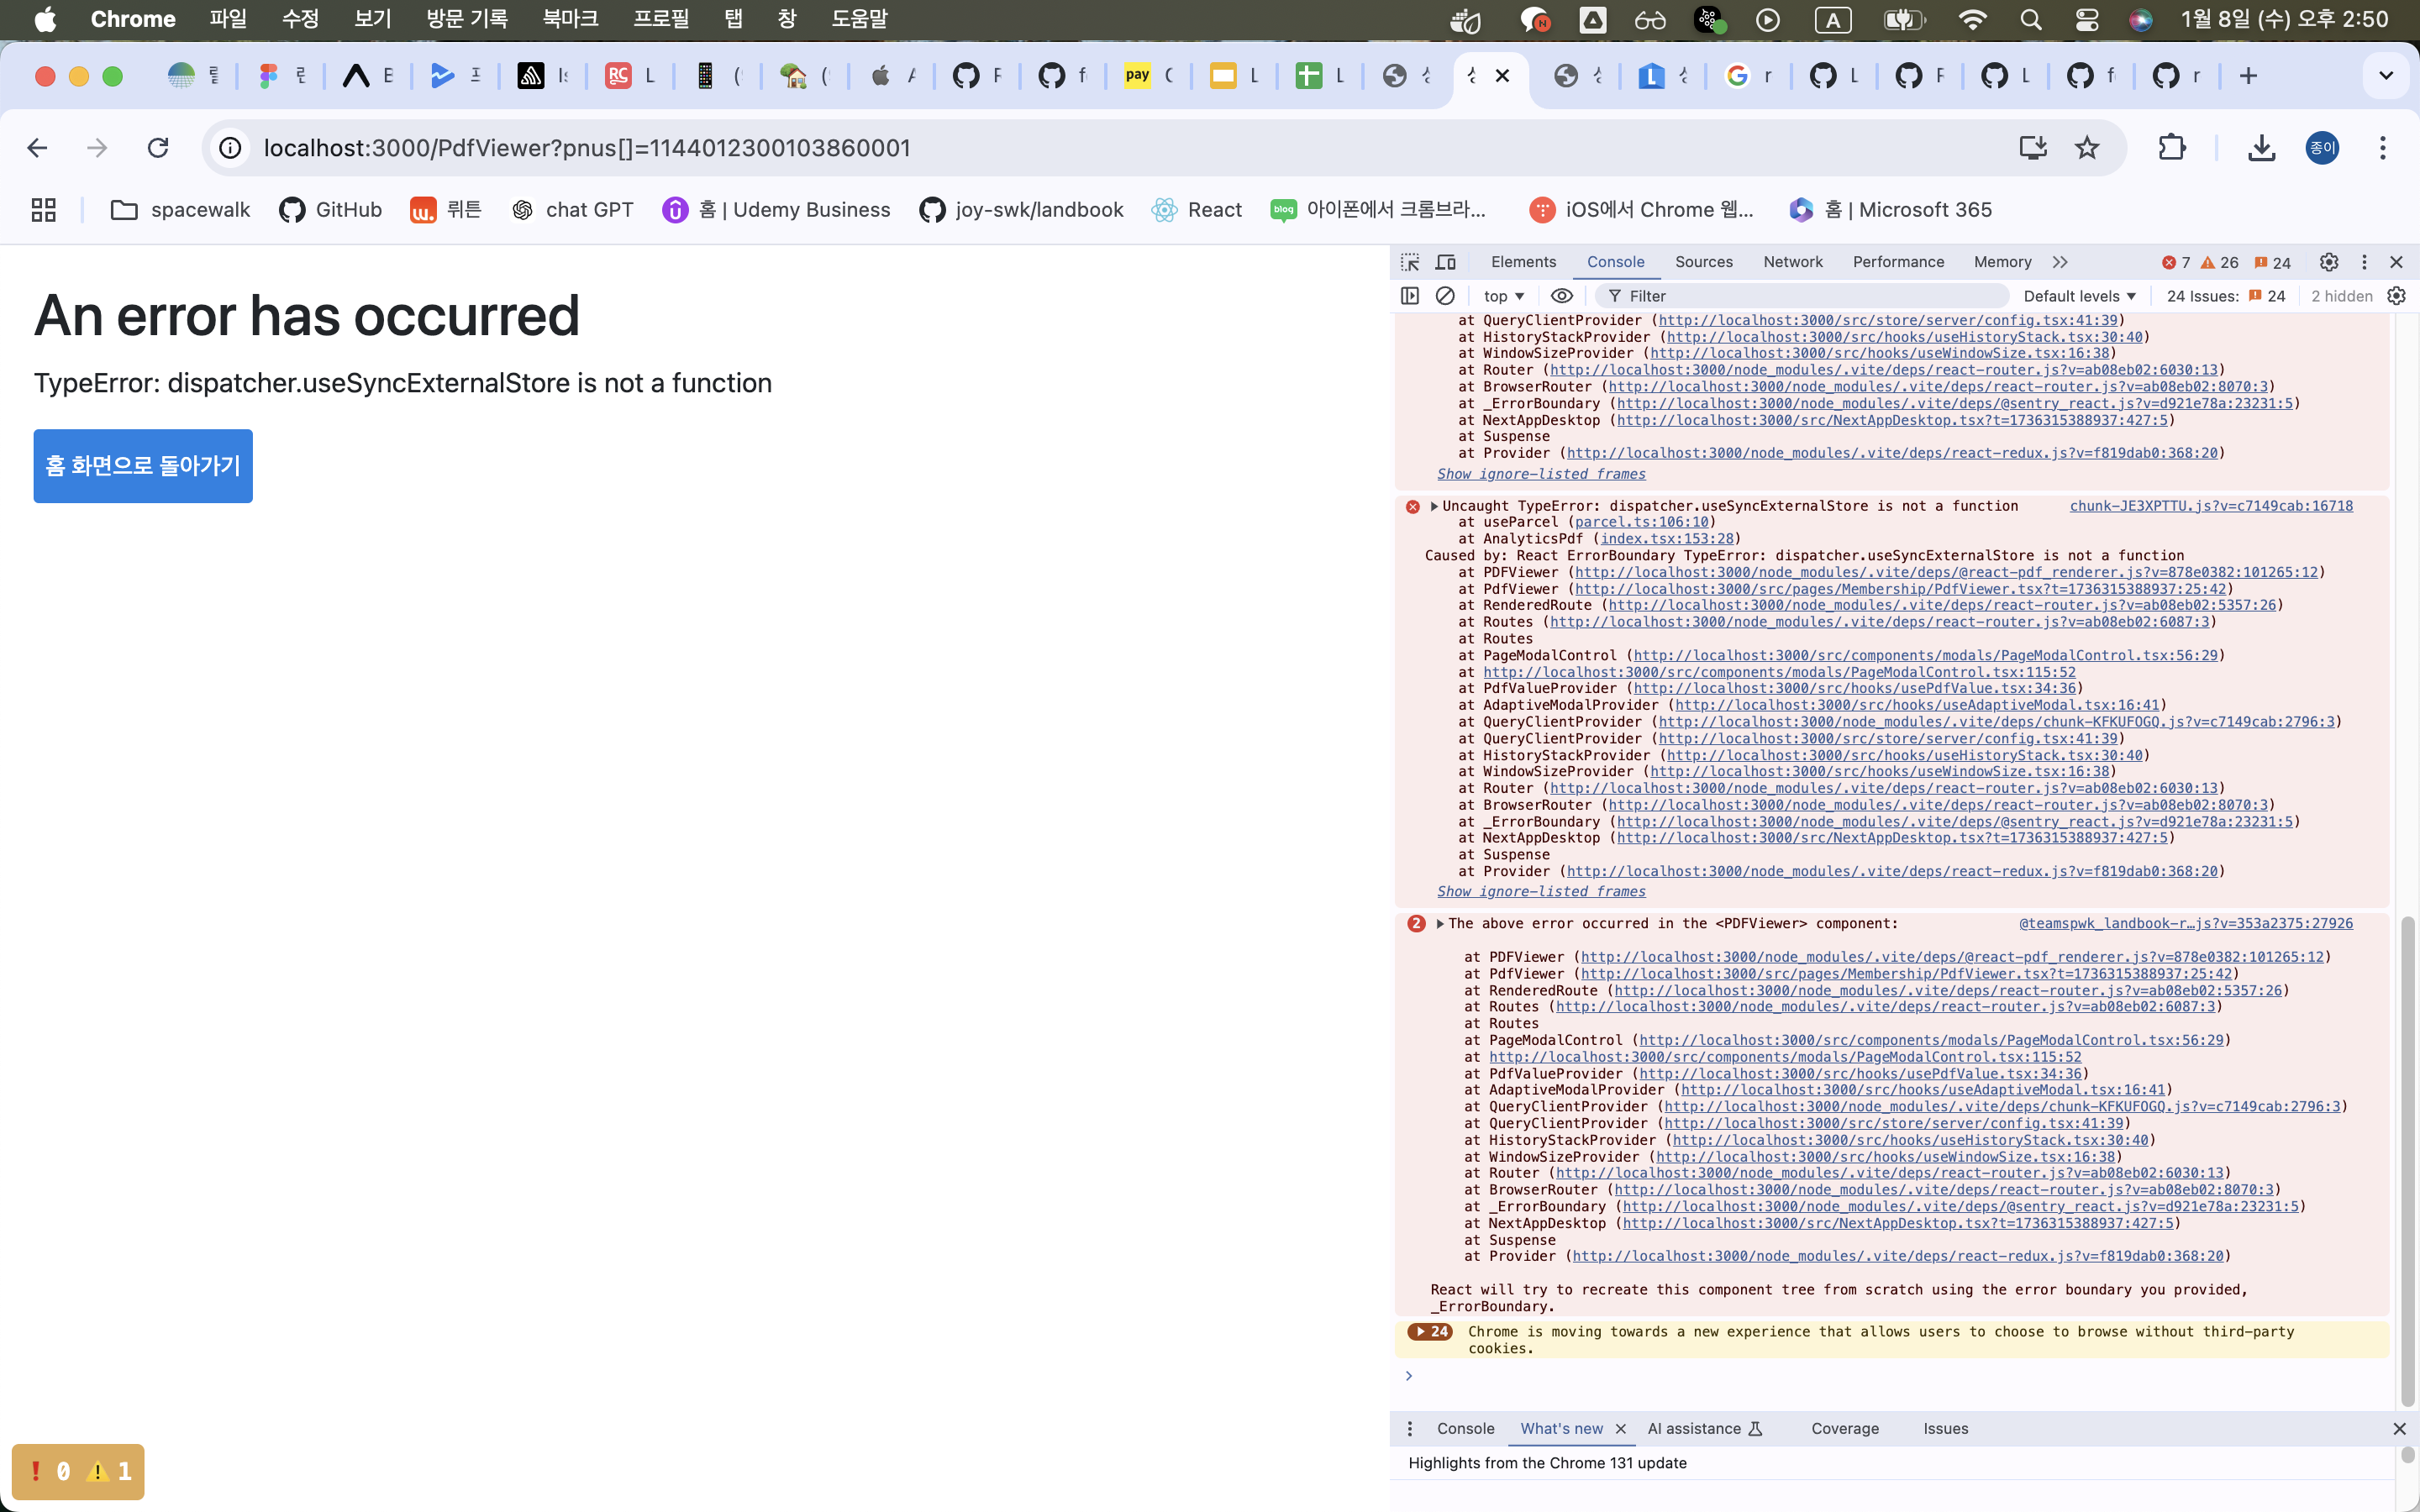
Task: Open the DevTools settings gear
Action: (2328, 262)
